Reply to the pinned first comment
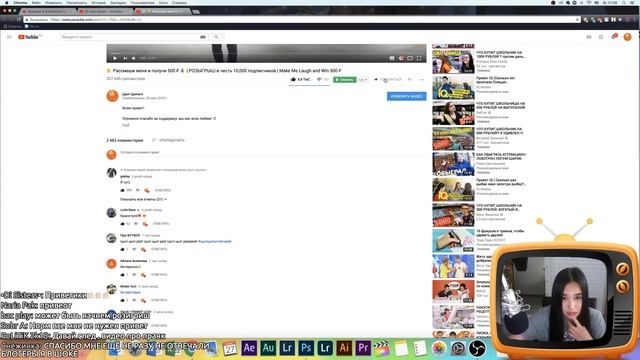Viewport: 640px width, 360px height. pos(163,190)
